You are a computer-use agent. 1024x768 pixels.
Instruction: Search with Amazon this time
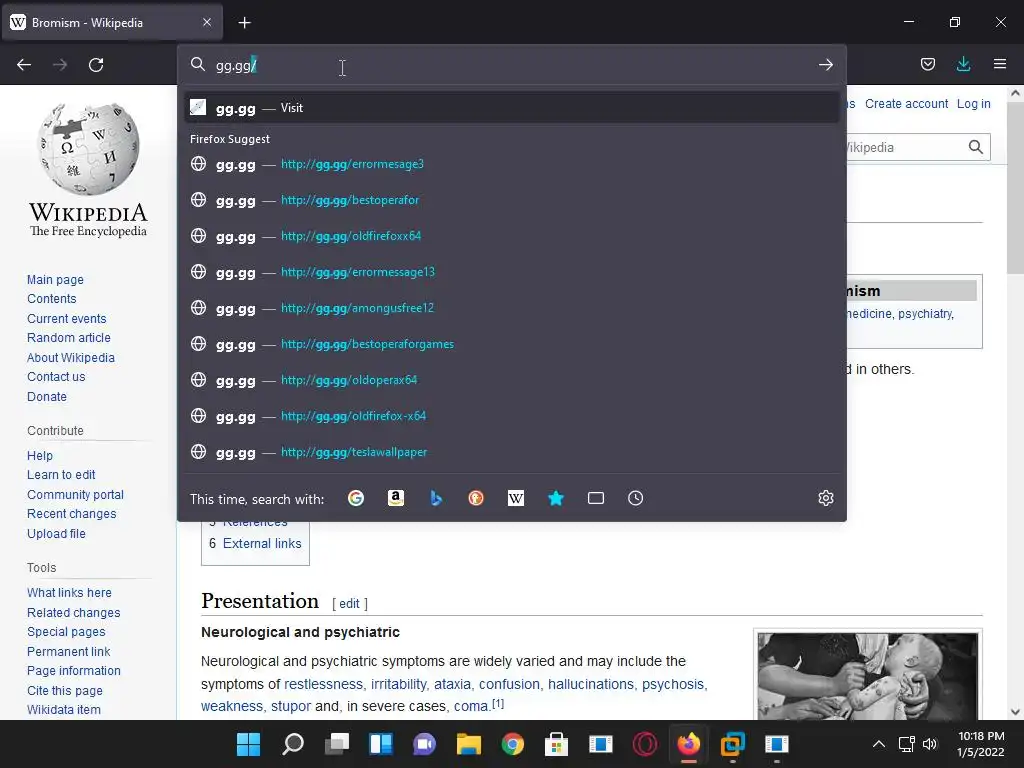[x=396, y=498]
